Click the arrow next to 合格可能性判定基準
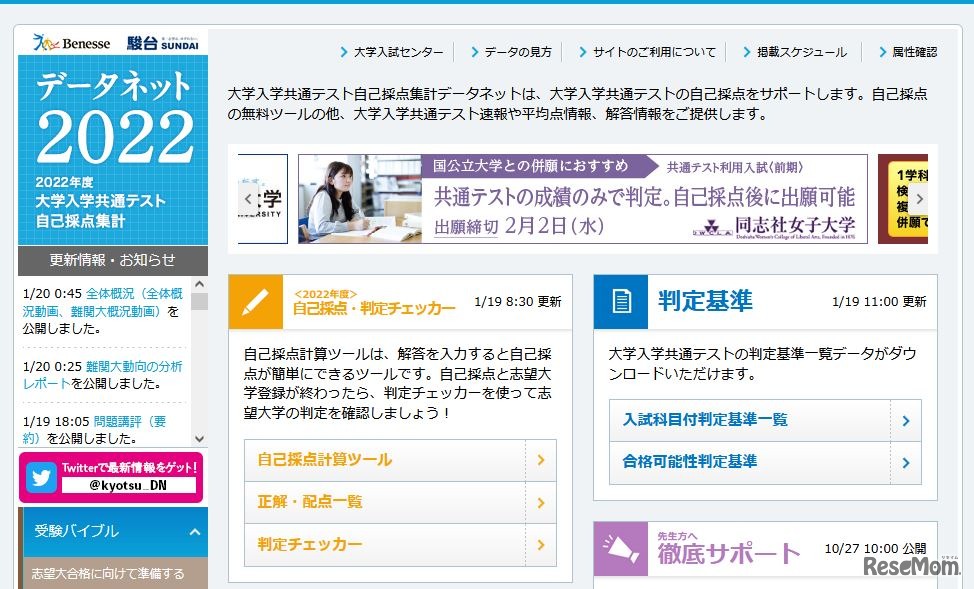This screenshot has height=589, width=974. [906, 462]
